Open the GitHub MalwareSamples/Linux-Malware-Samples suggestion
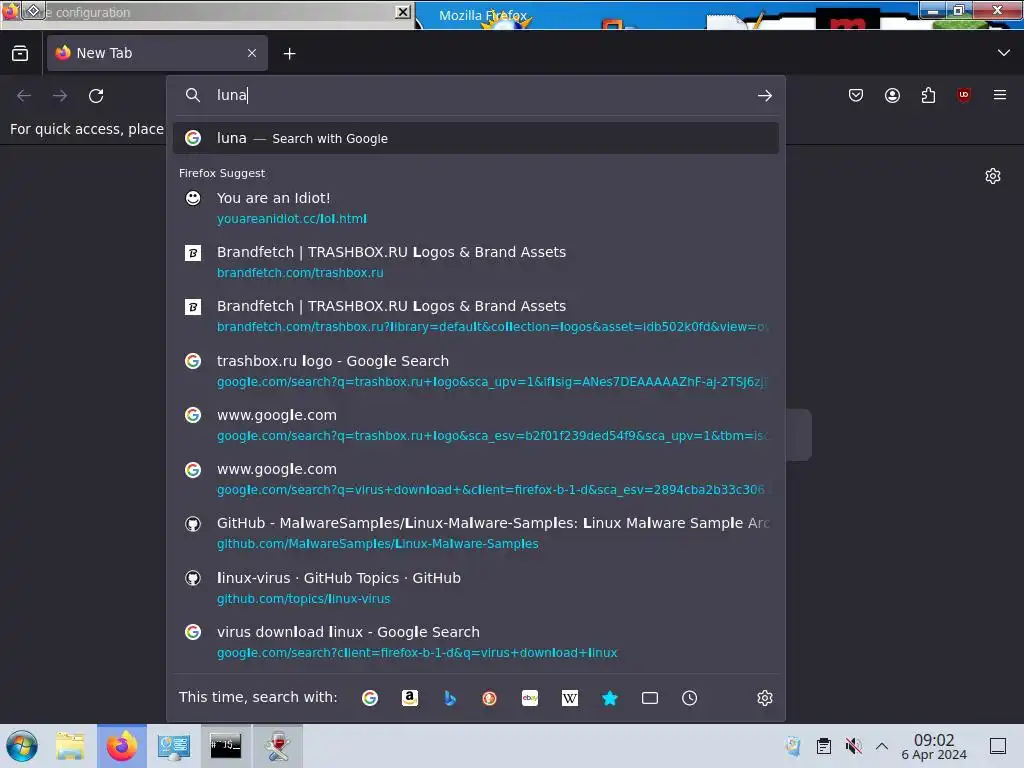 coord(475,534)
